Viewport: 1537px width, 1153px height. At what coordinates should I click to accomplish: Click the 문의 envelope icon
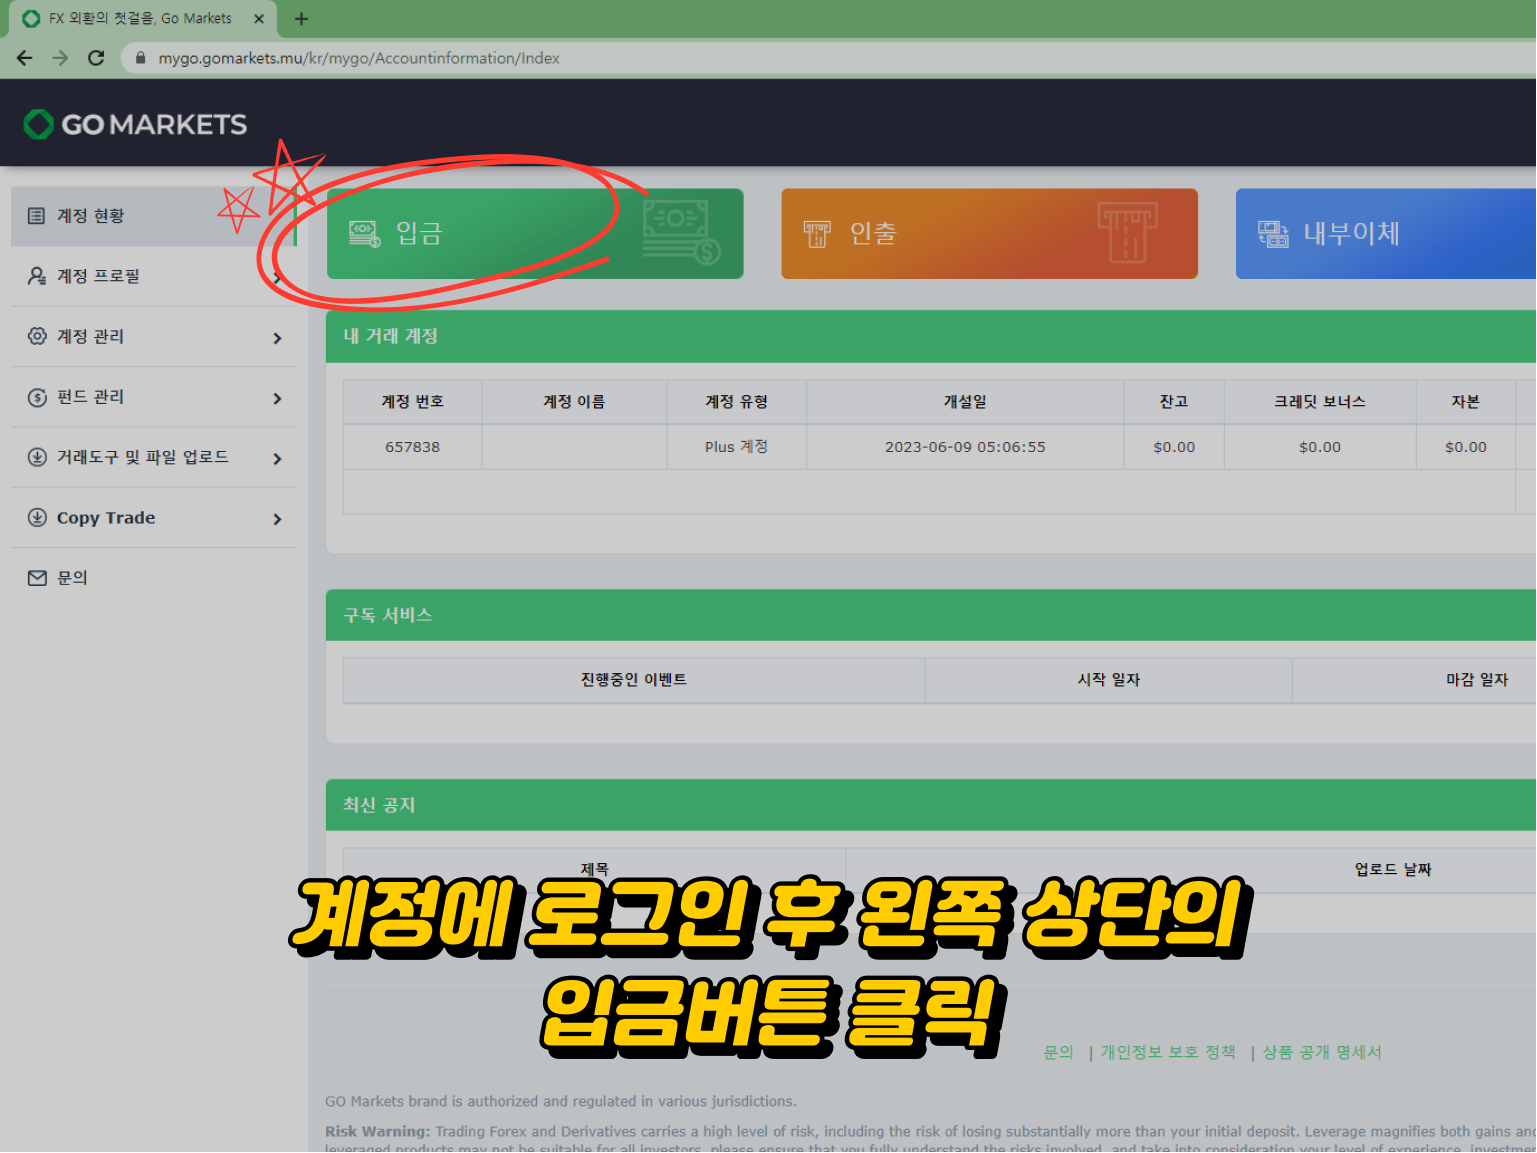click(37, 578)
